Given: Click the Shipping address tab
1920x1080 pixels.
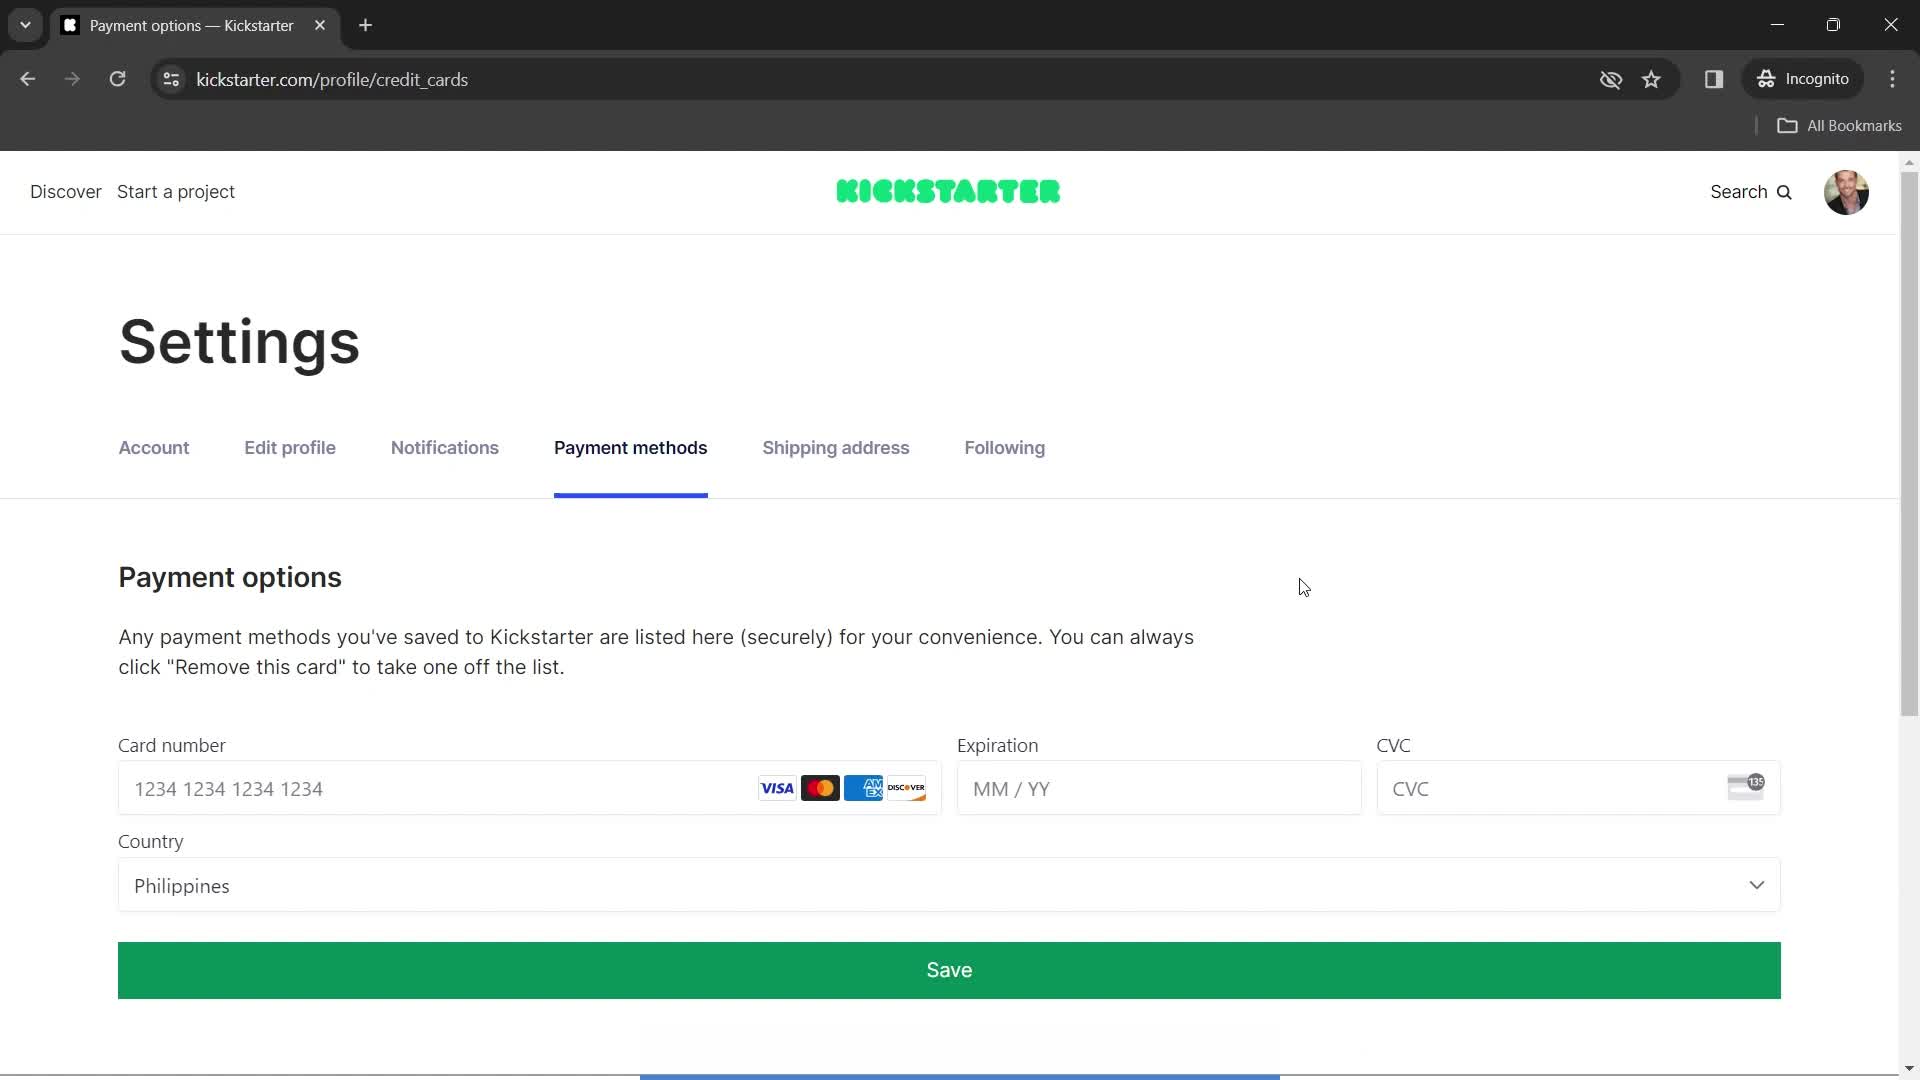Looking at the screenshot, I should coord(836,447).
